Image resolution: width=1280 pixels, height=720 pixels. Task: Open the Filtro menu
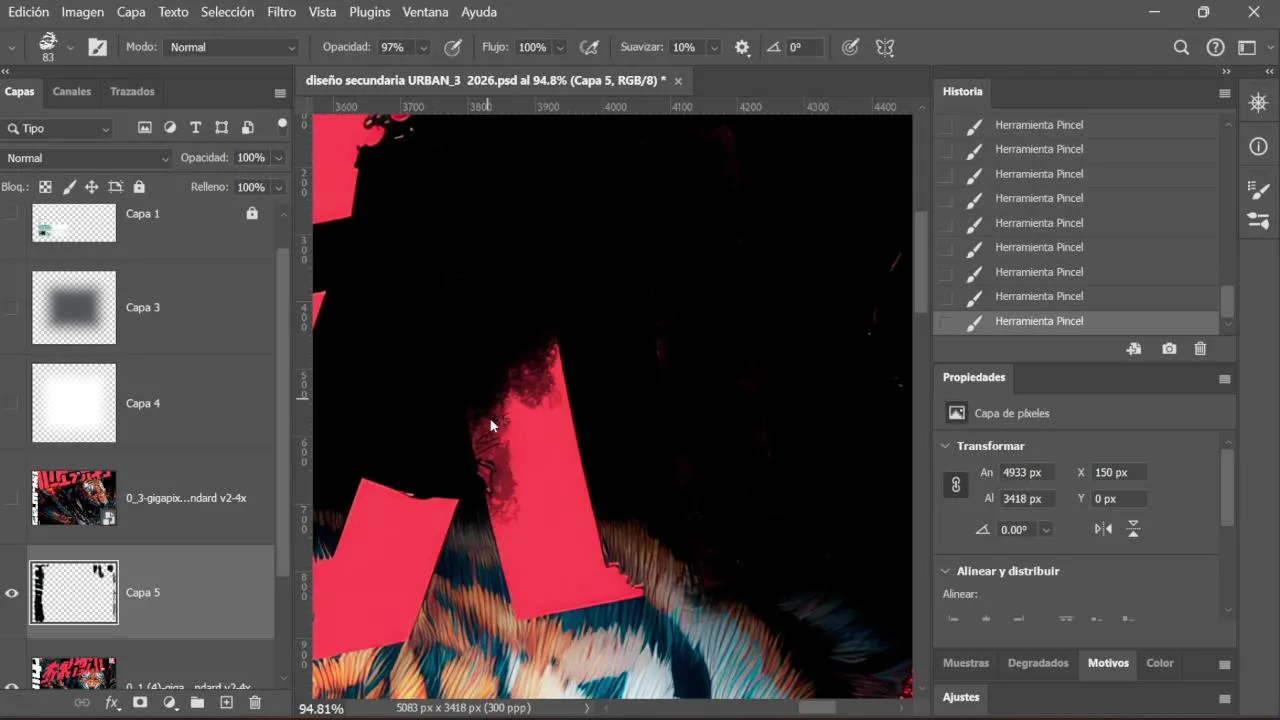pos(281,12)
